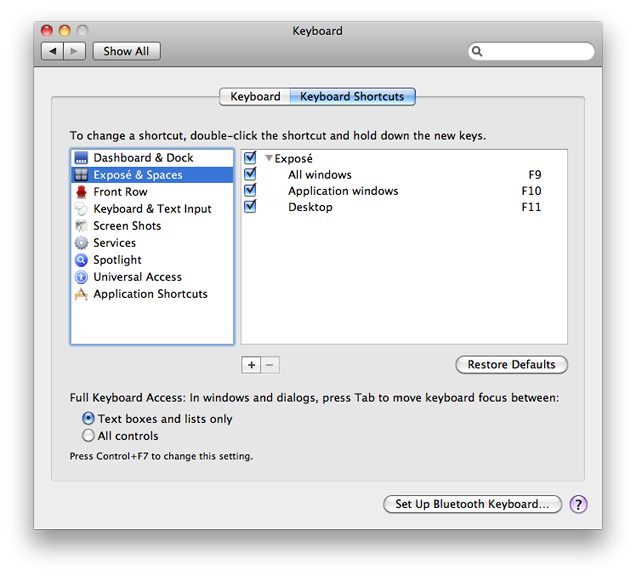Click the Universal Access icon
636x576 pixels.
pyautogui.click(x=82, y=277)
